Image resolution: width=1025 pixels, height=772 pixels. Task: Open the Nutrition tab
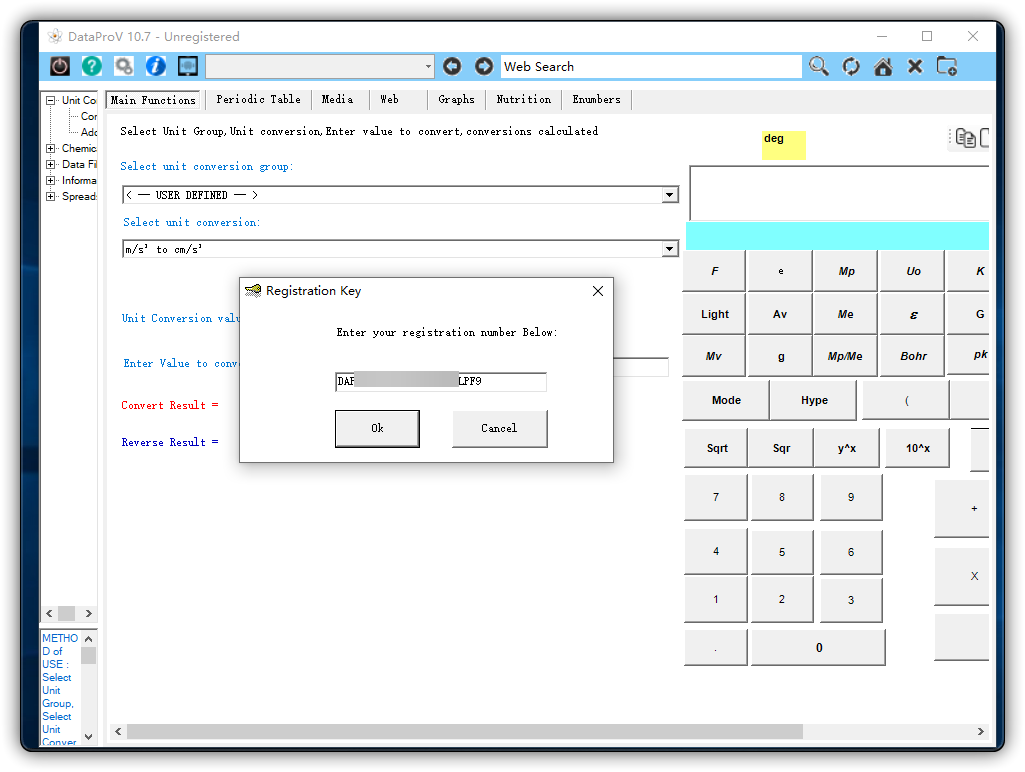(x=523, y=100)
